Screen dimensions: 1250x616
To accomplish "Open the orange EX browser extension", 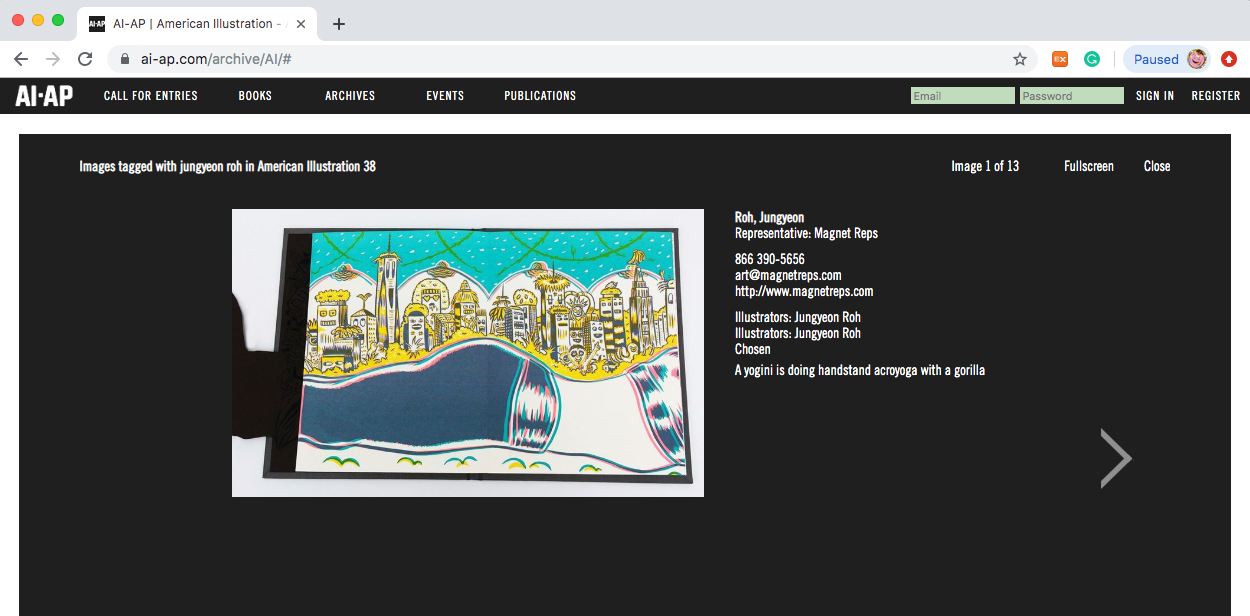I will (1060, 59).
